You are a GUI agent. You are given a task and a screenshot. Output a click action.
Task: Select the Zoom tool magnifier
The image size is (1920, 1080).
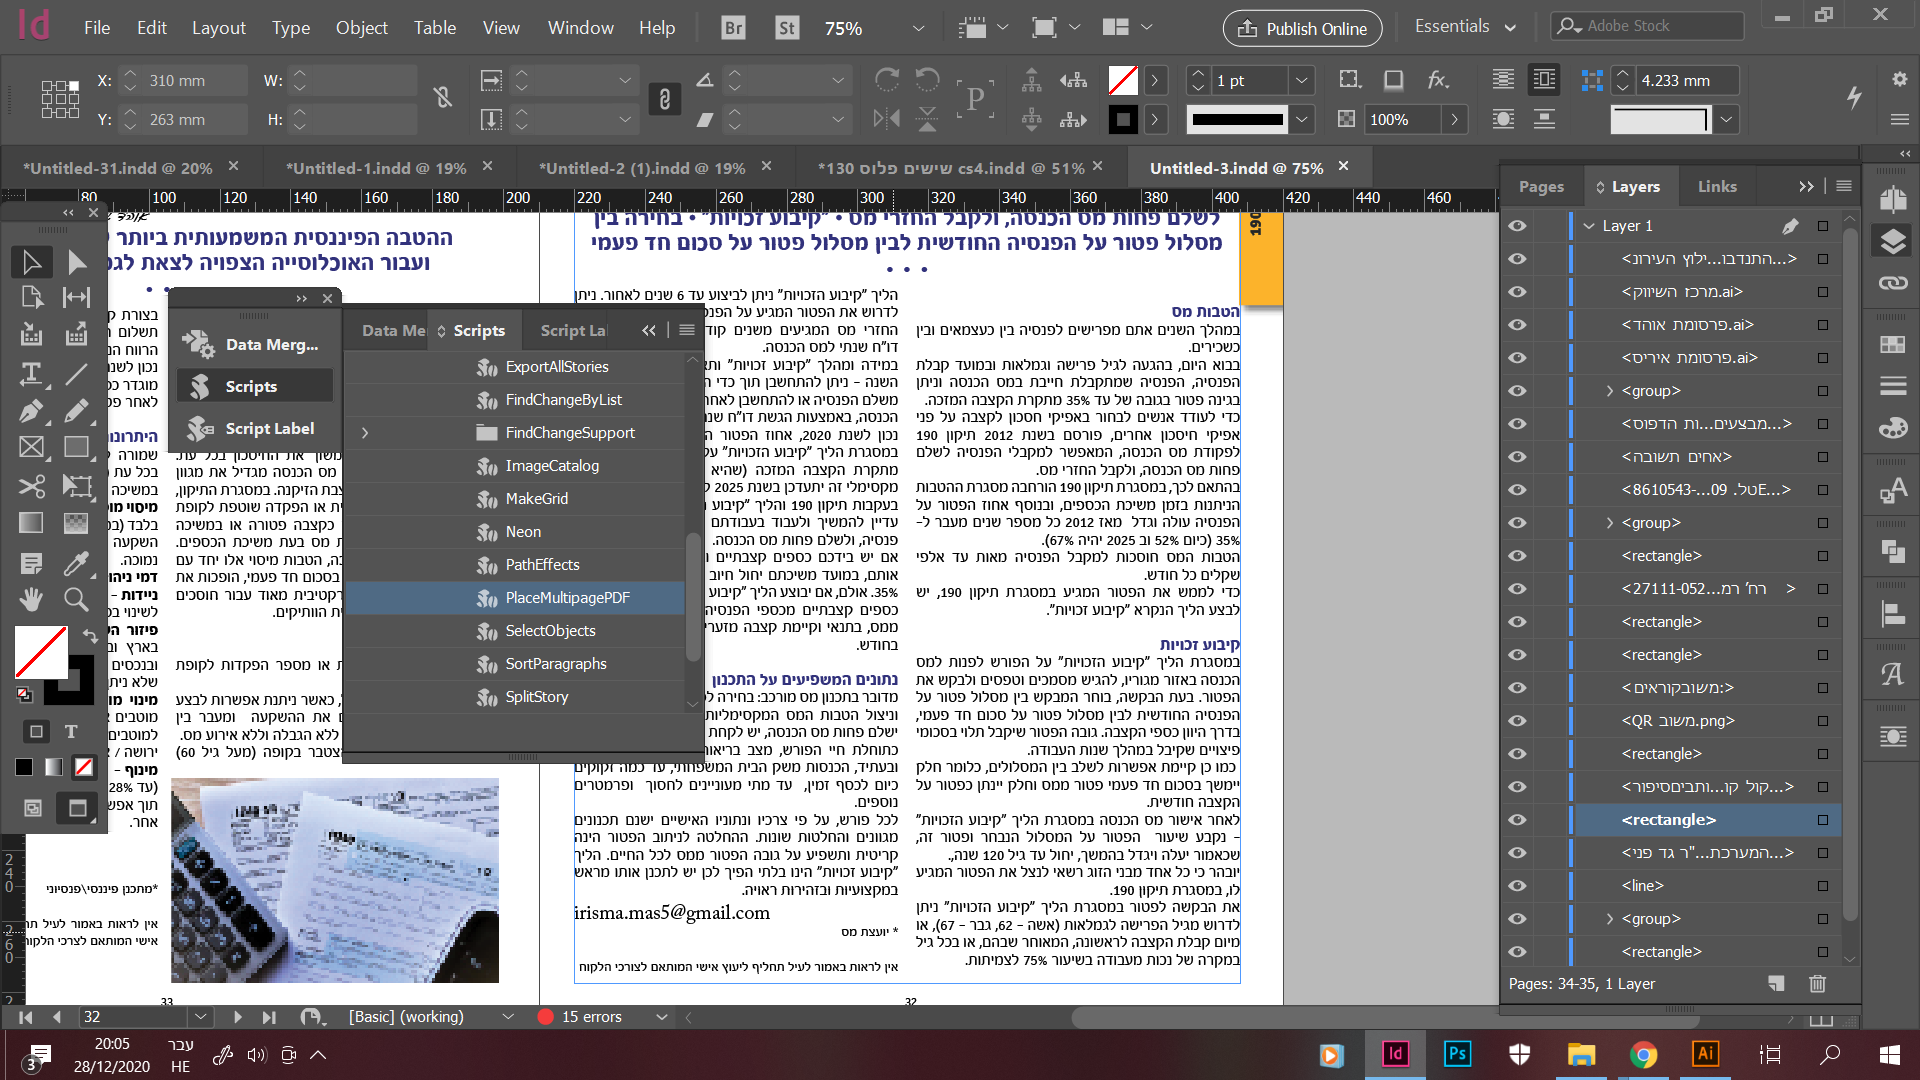[x=76, y=599]
